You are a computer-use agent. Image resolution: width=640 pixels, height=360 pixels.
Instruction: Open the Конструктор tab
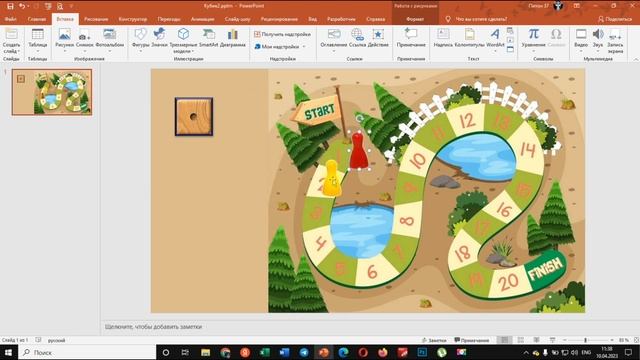[133, 19]
